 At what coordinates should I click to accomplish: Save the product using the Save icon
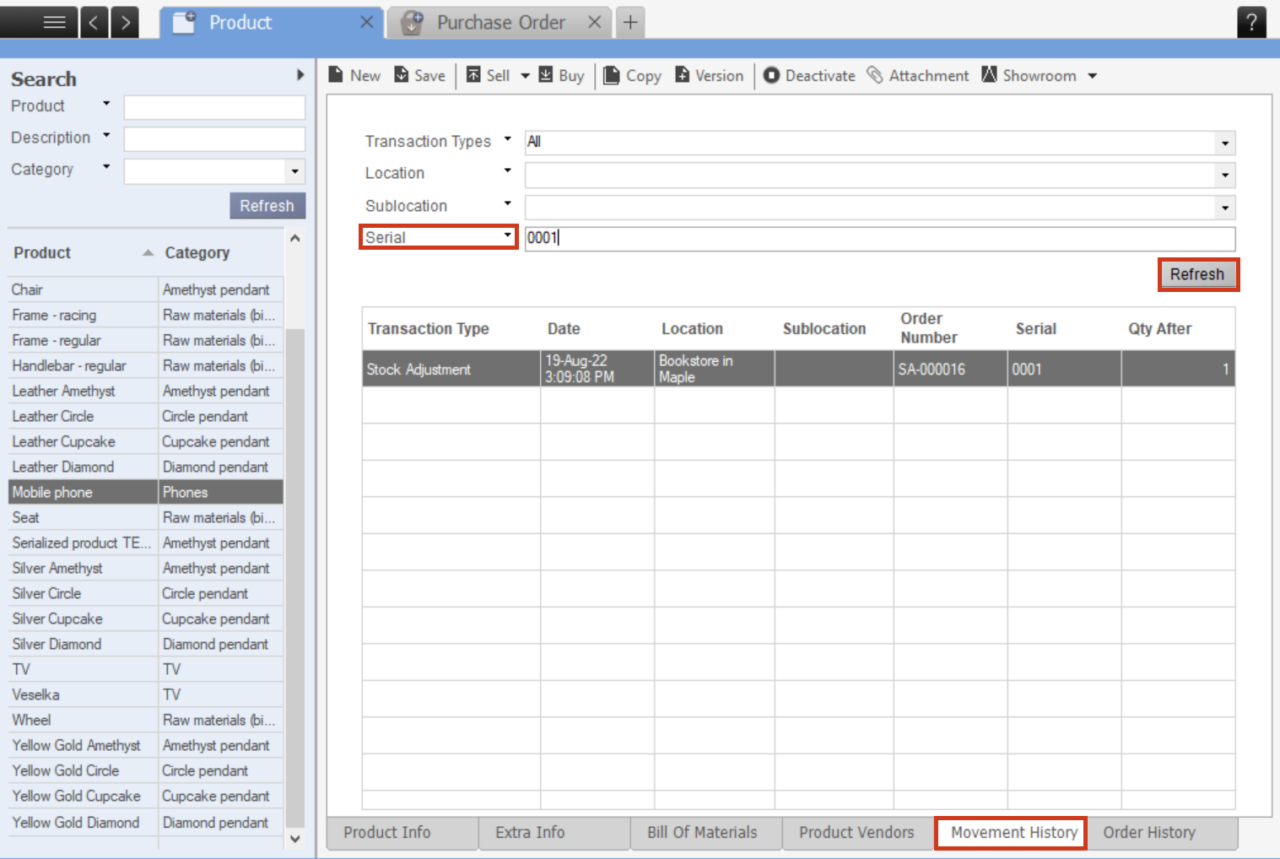419,75
